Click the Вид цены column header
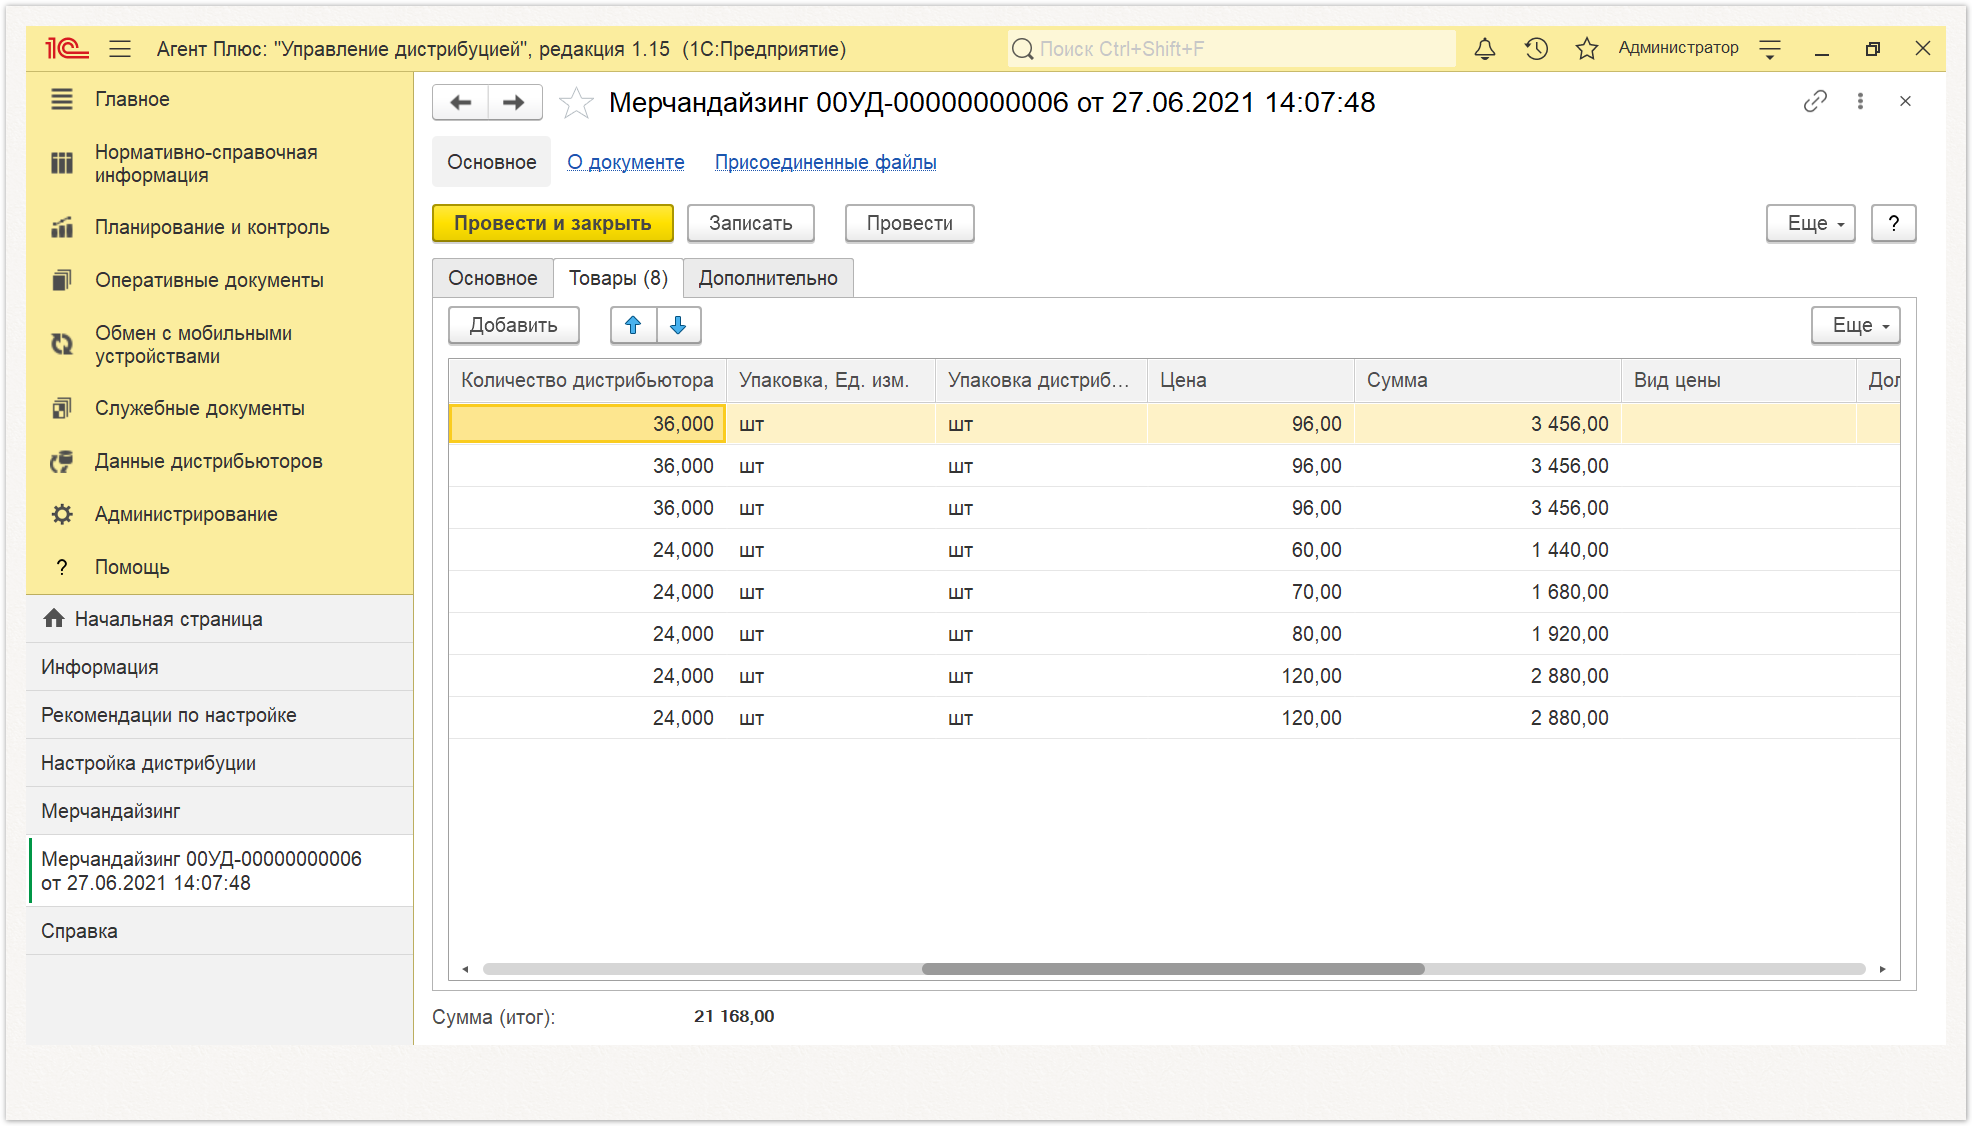1972x1126 pixels. 1738,380
